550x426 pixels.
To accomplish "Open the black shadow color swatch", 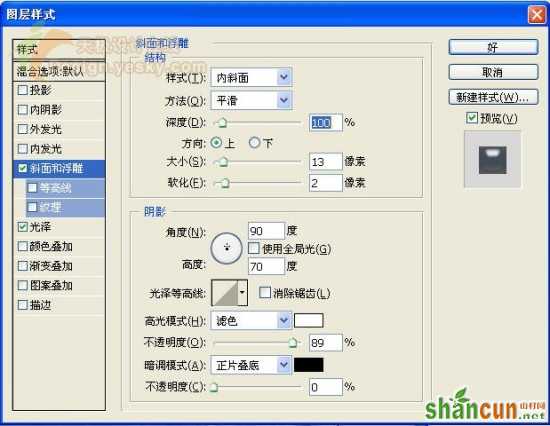I will click(x=309, y=365).
